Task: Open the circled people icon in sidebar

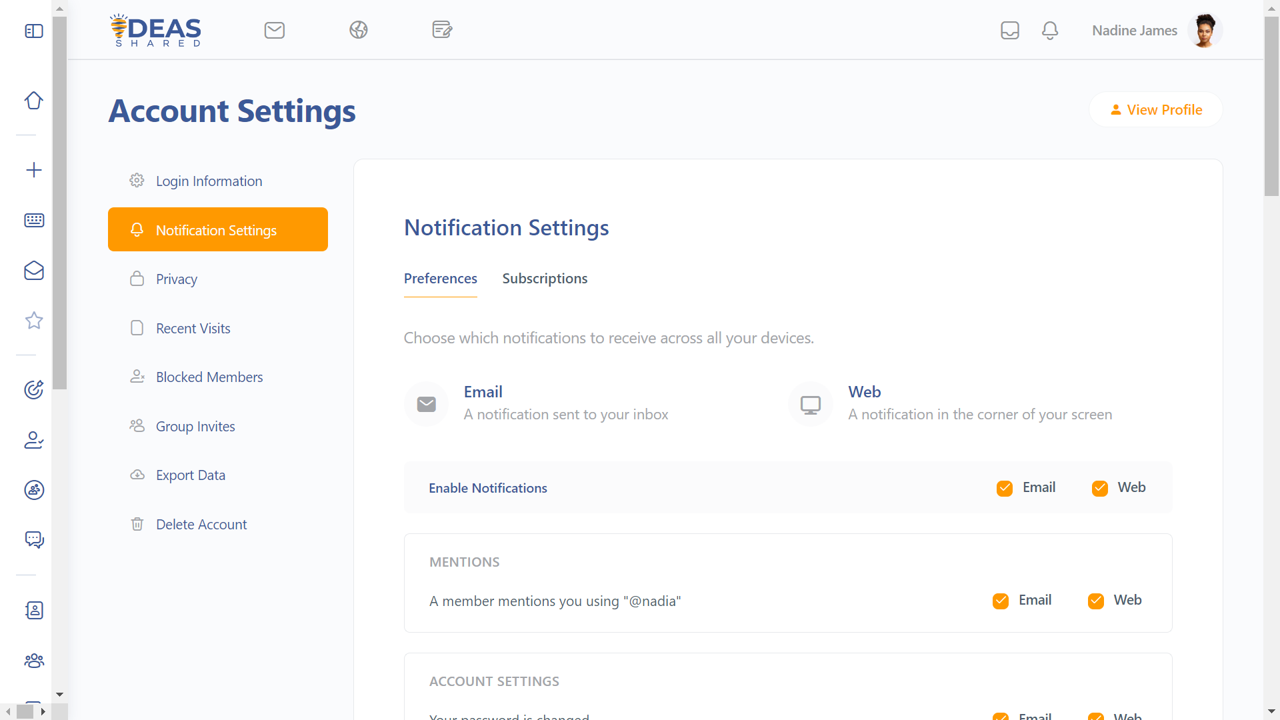Action: click(34, 490)
